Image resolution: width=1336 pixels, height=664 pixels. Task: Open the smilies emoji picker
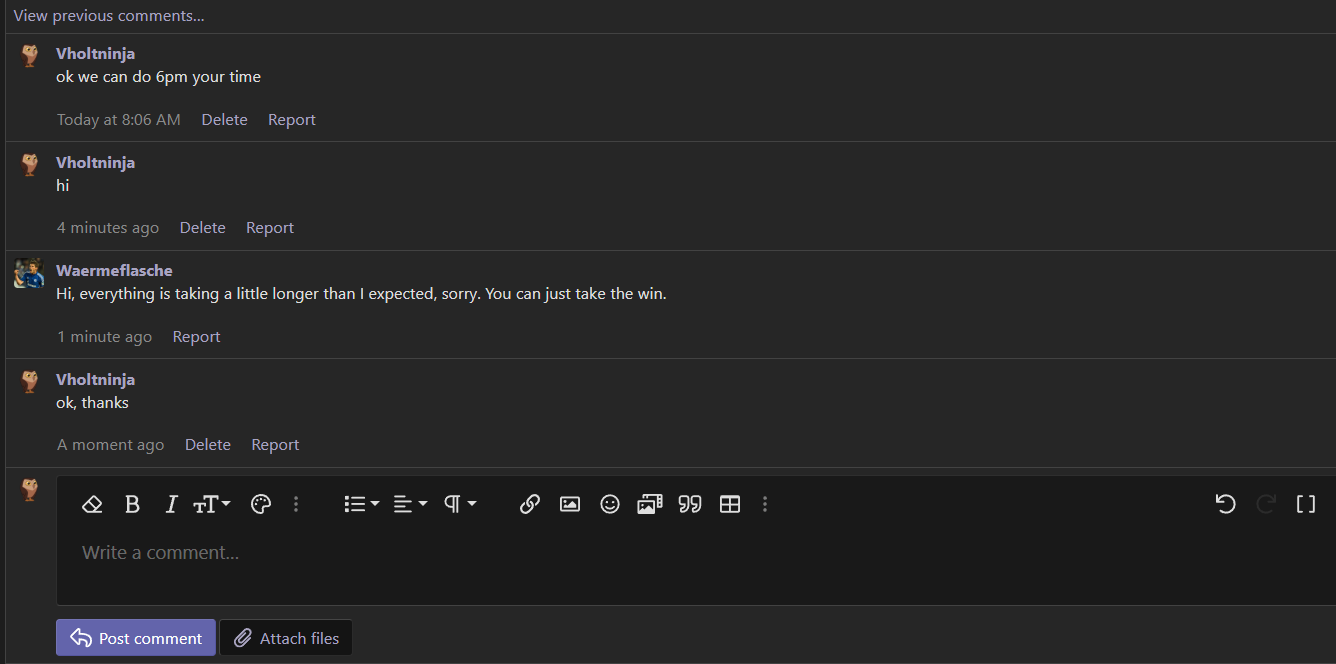click(610, 504)
